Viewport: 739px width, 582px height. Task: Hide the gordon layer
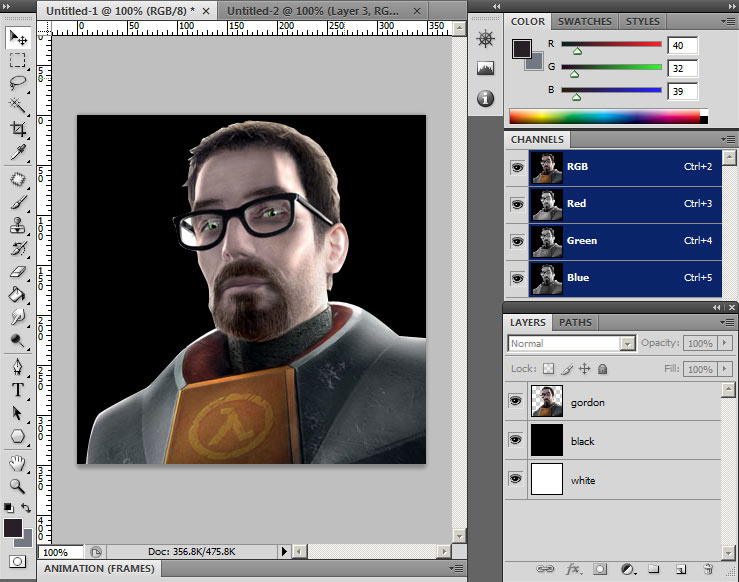pyautogui.click(x=516, y=401)
